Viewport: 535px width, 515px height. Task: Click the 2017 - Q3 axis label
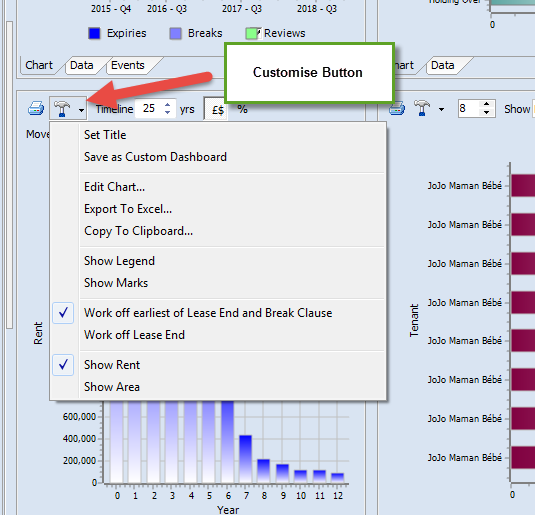242,9
